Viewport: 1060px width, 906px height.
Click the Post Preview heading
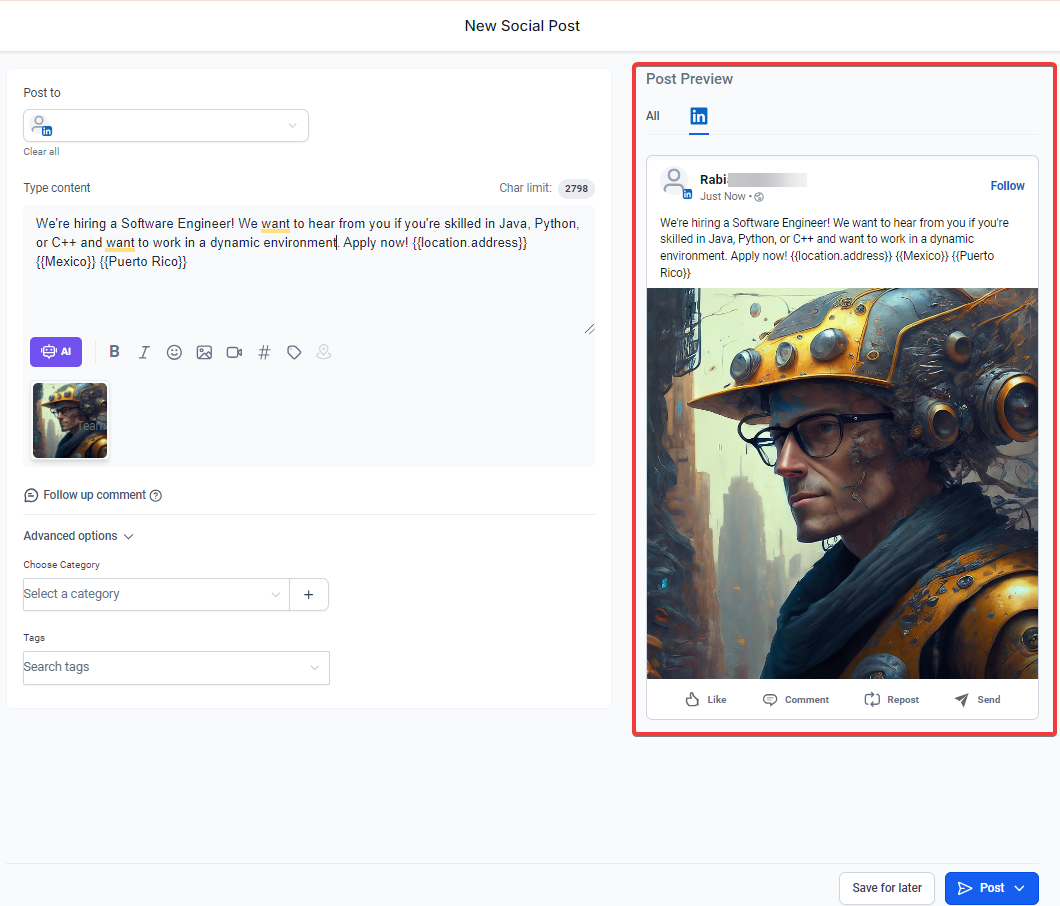click(x=689, y=79)
